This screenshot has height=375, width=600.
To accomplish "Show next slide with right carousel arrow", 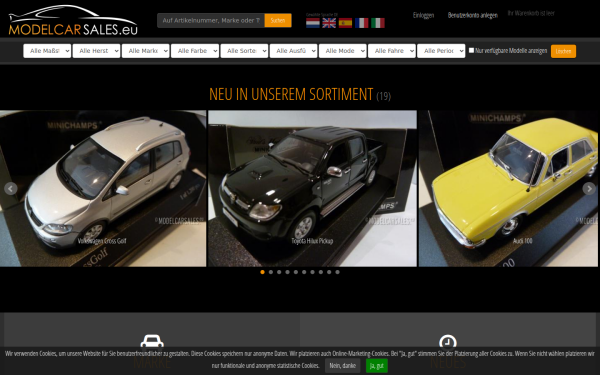I will pos(589,189).
